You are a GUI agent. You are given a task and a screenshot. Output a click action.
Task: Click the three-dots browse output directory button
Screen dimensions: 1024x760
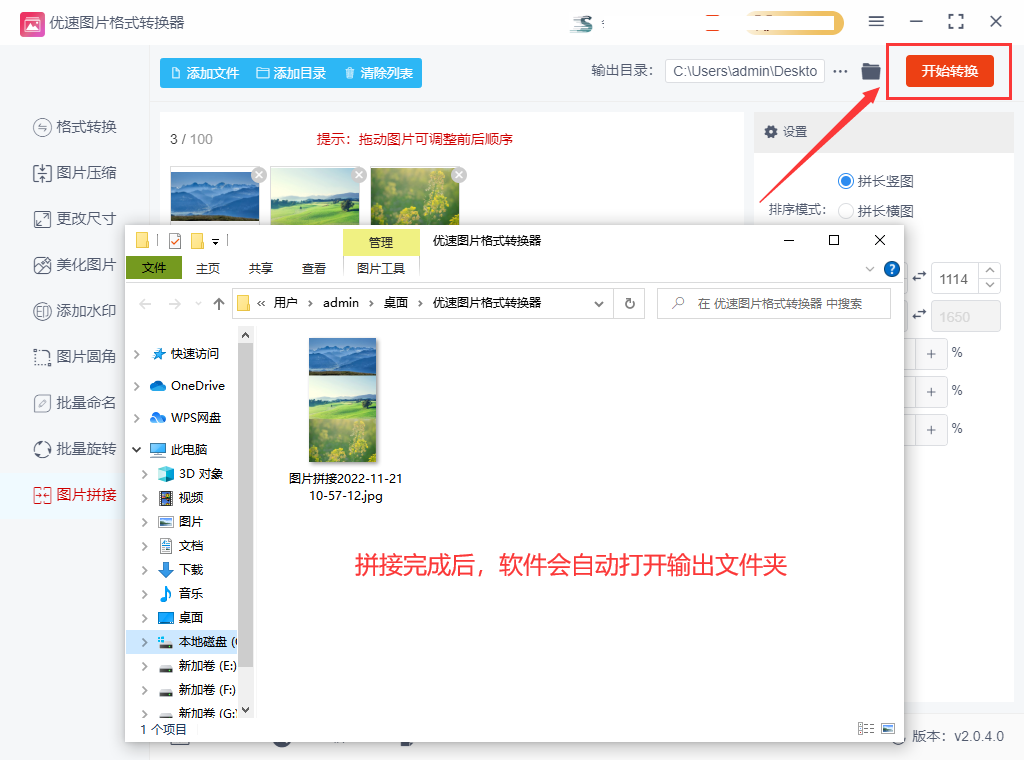(x=840, y=71)
